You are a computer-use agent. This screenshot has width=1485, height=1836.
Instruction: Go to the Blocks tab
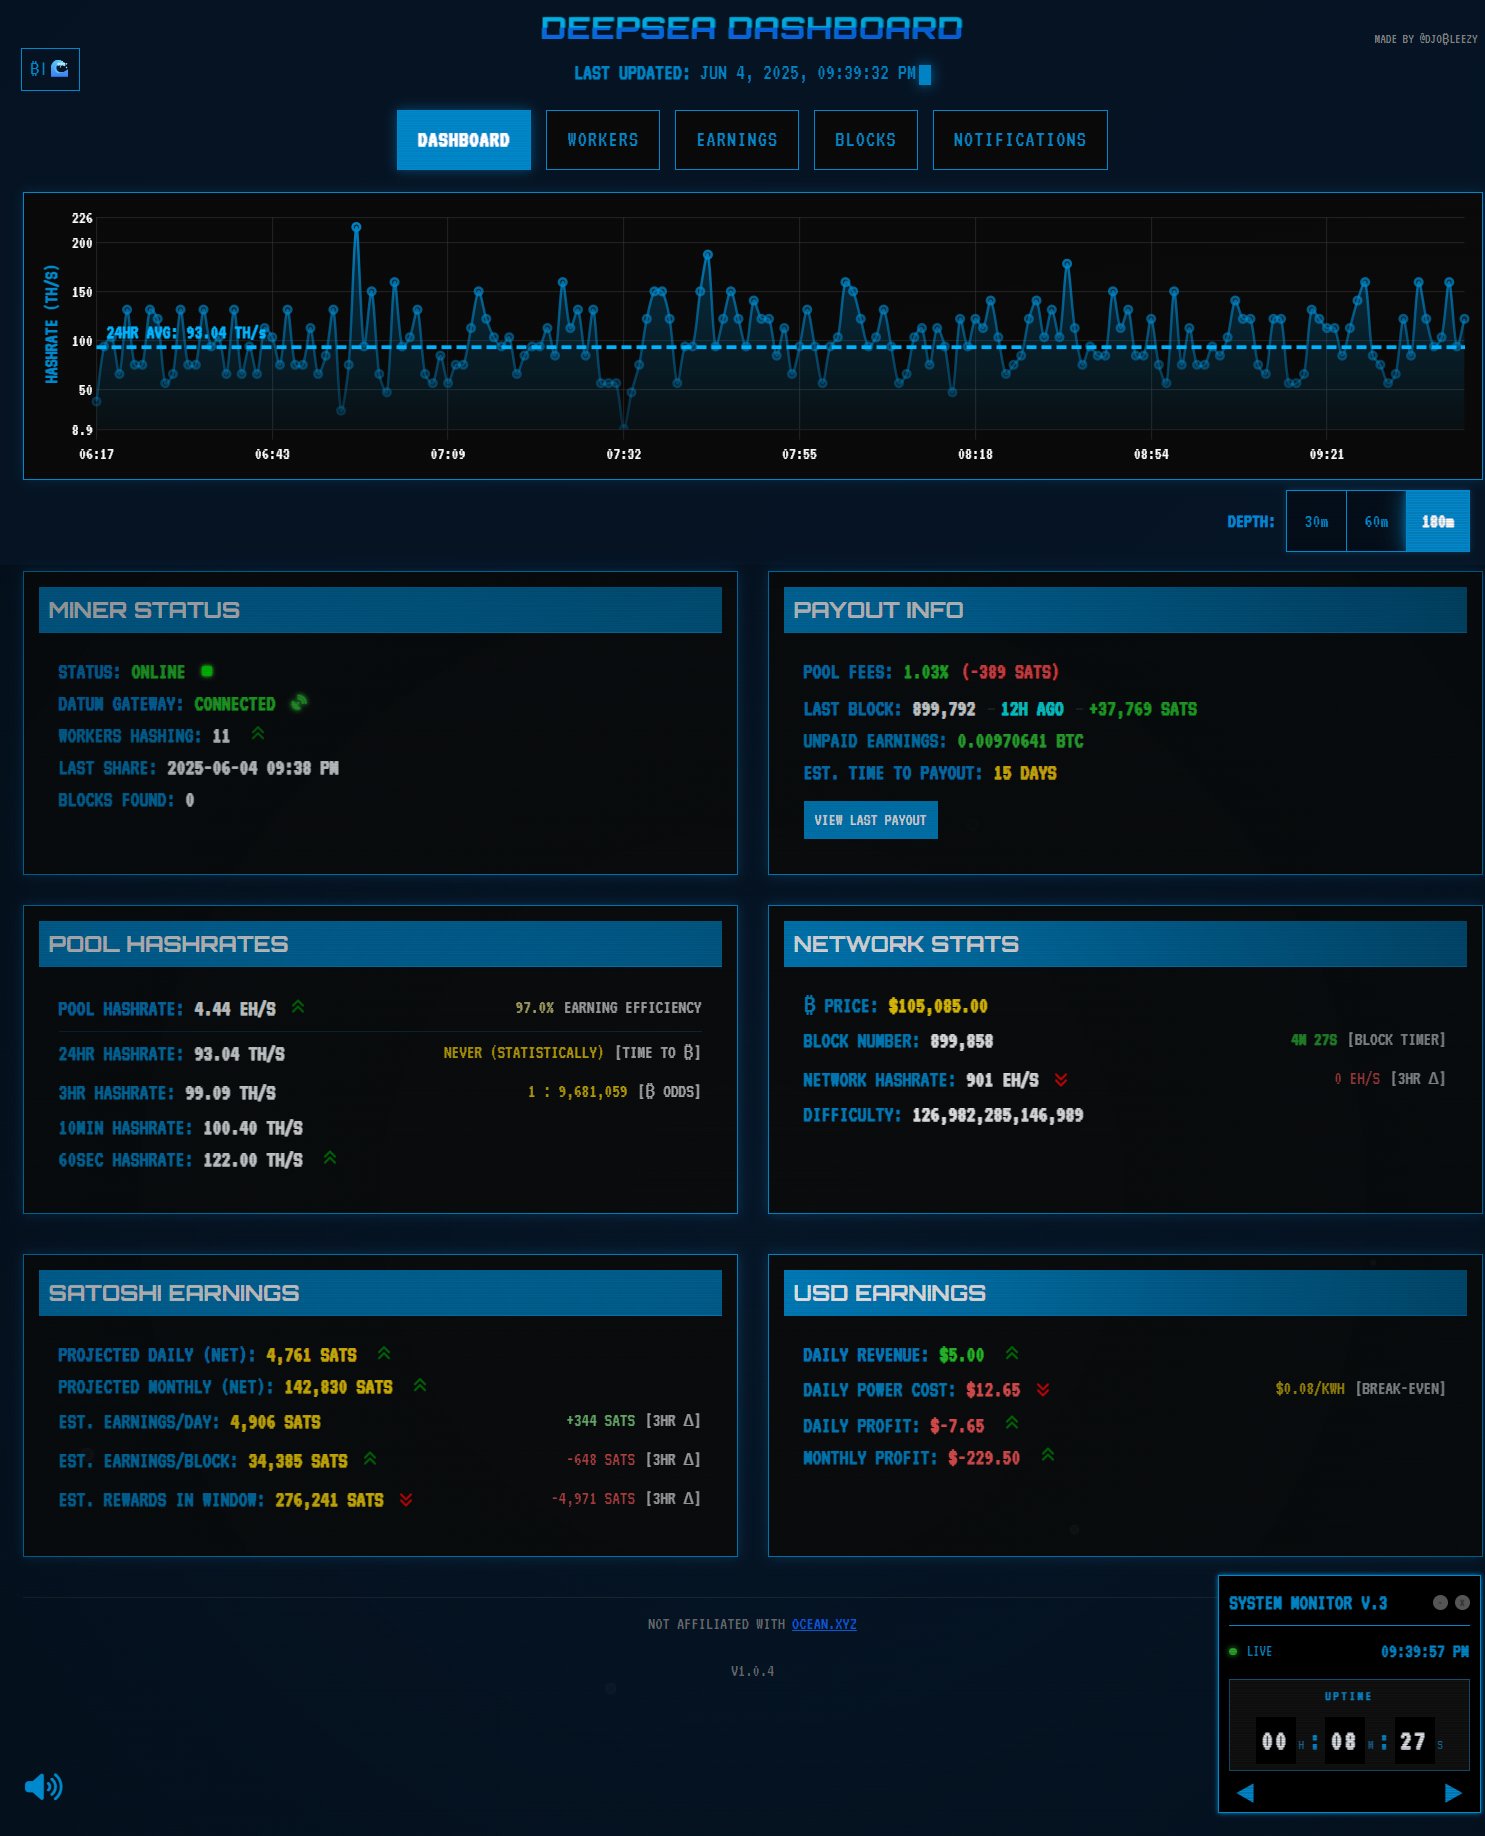865,140
